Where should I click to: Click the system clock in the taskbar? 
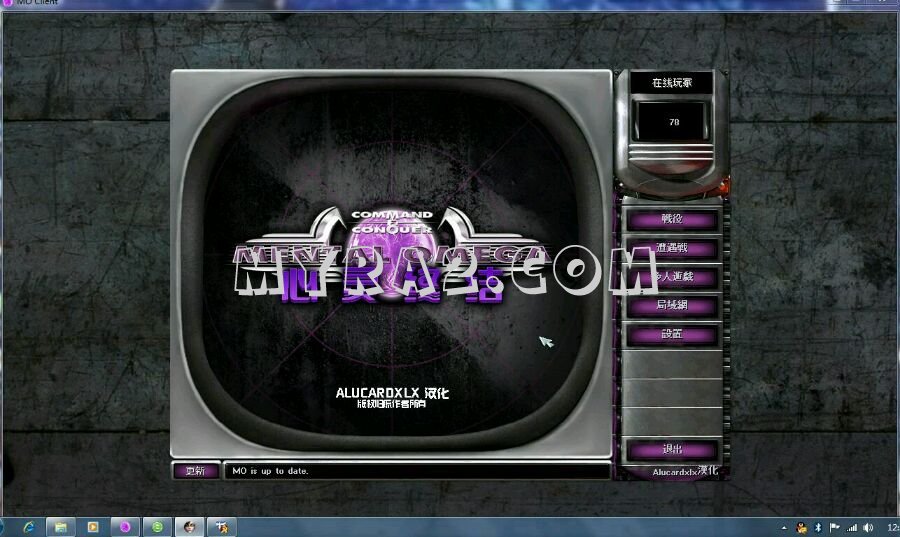tap(893, 527)
